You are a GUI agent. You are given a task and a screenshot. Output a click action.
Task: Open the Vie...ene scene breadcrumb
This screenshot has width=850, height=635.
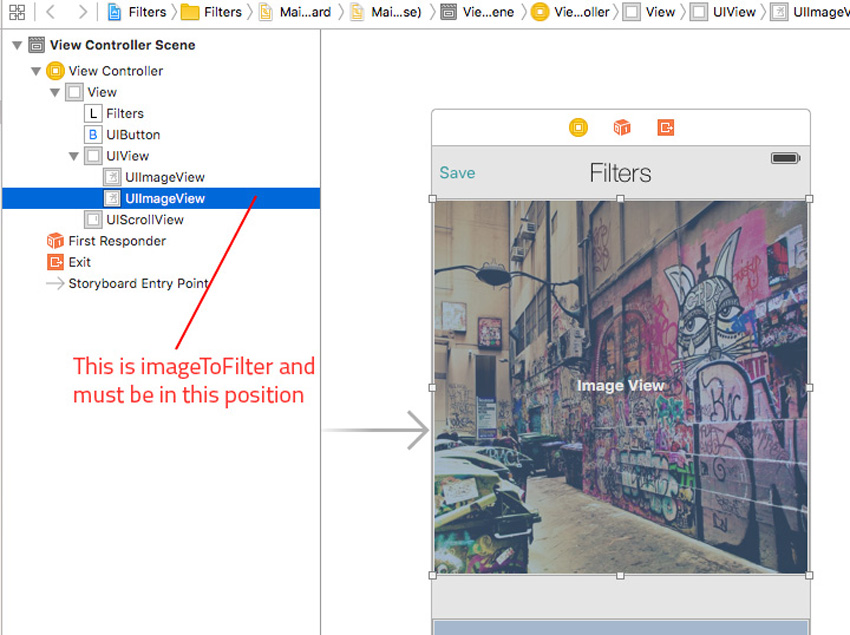pos(477,12)
